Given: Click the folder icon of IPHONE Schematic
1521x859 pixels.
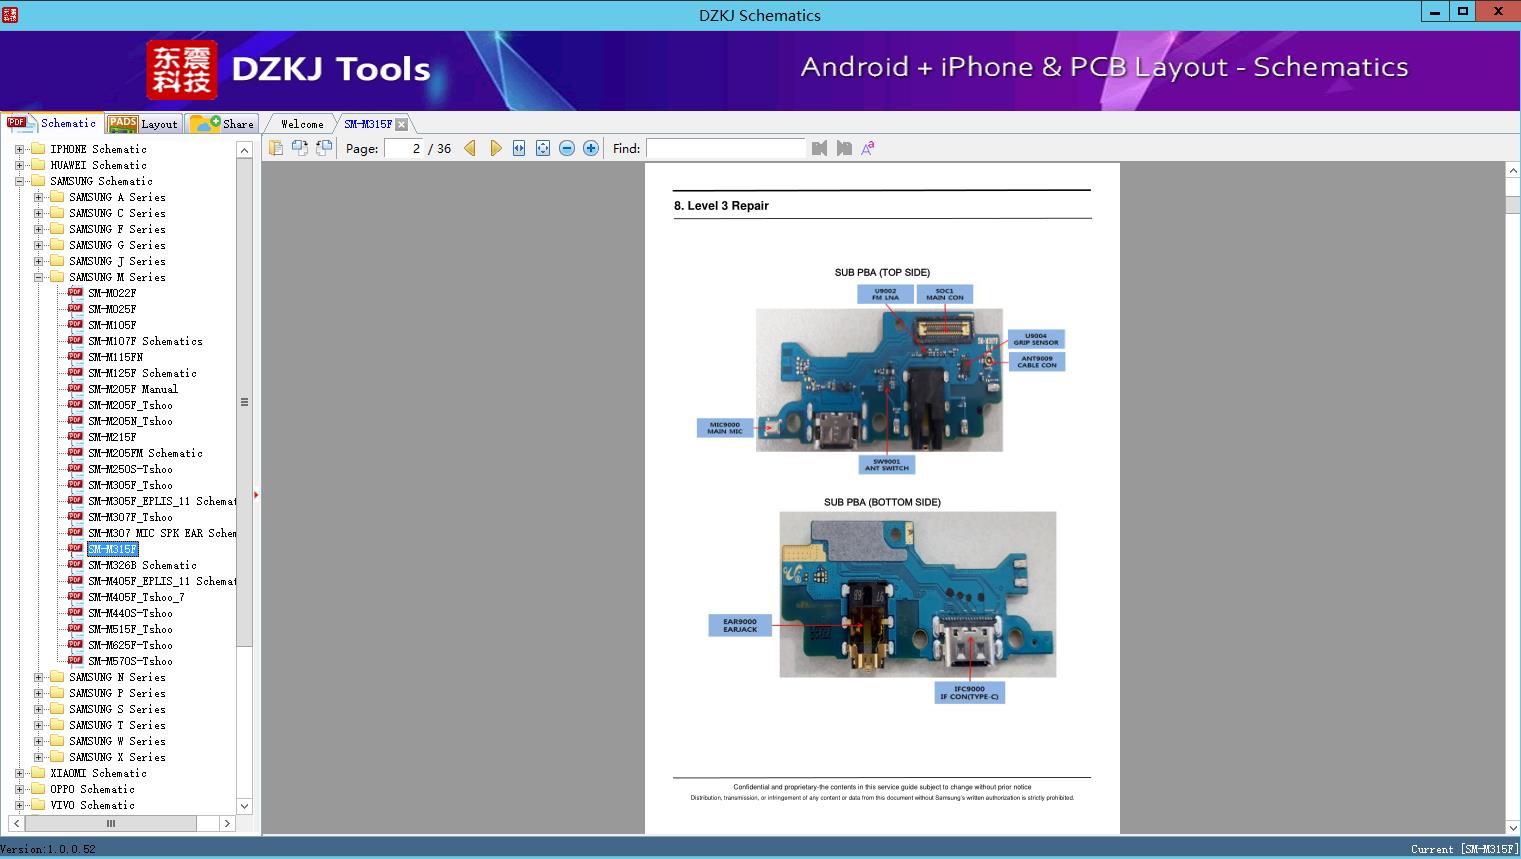Looking at the screenshot, I should [x=38, y=149].
